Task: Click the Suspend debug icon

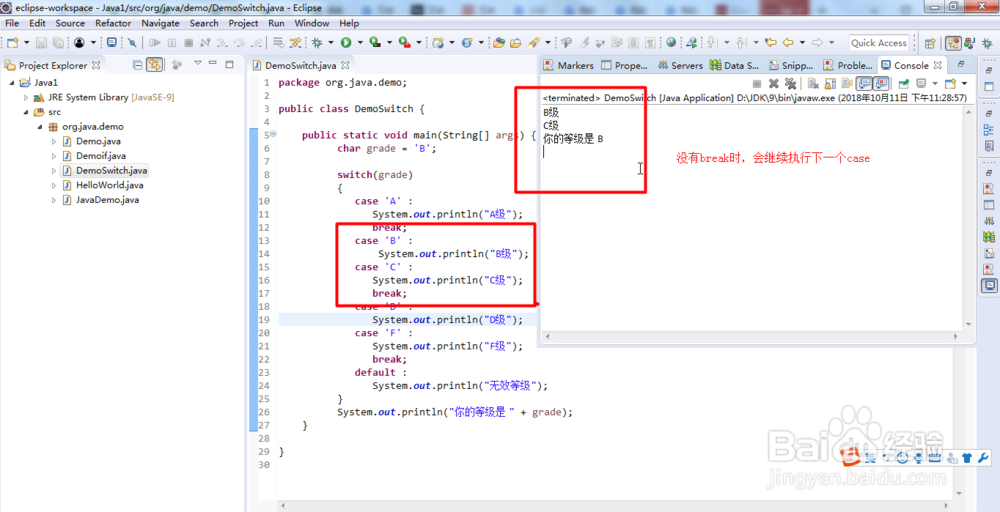Action: coord(172,43)
